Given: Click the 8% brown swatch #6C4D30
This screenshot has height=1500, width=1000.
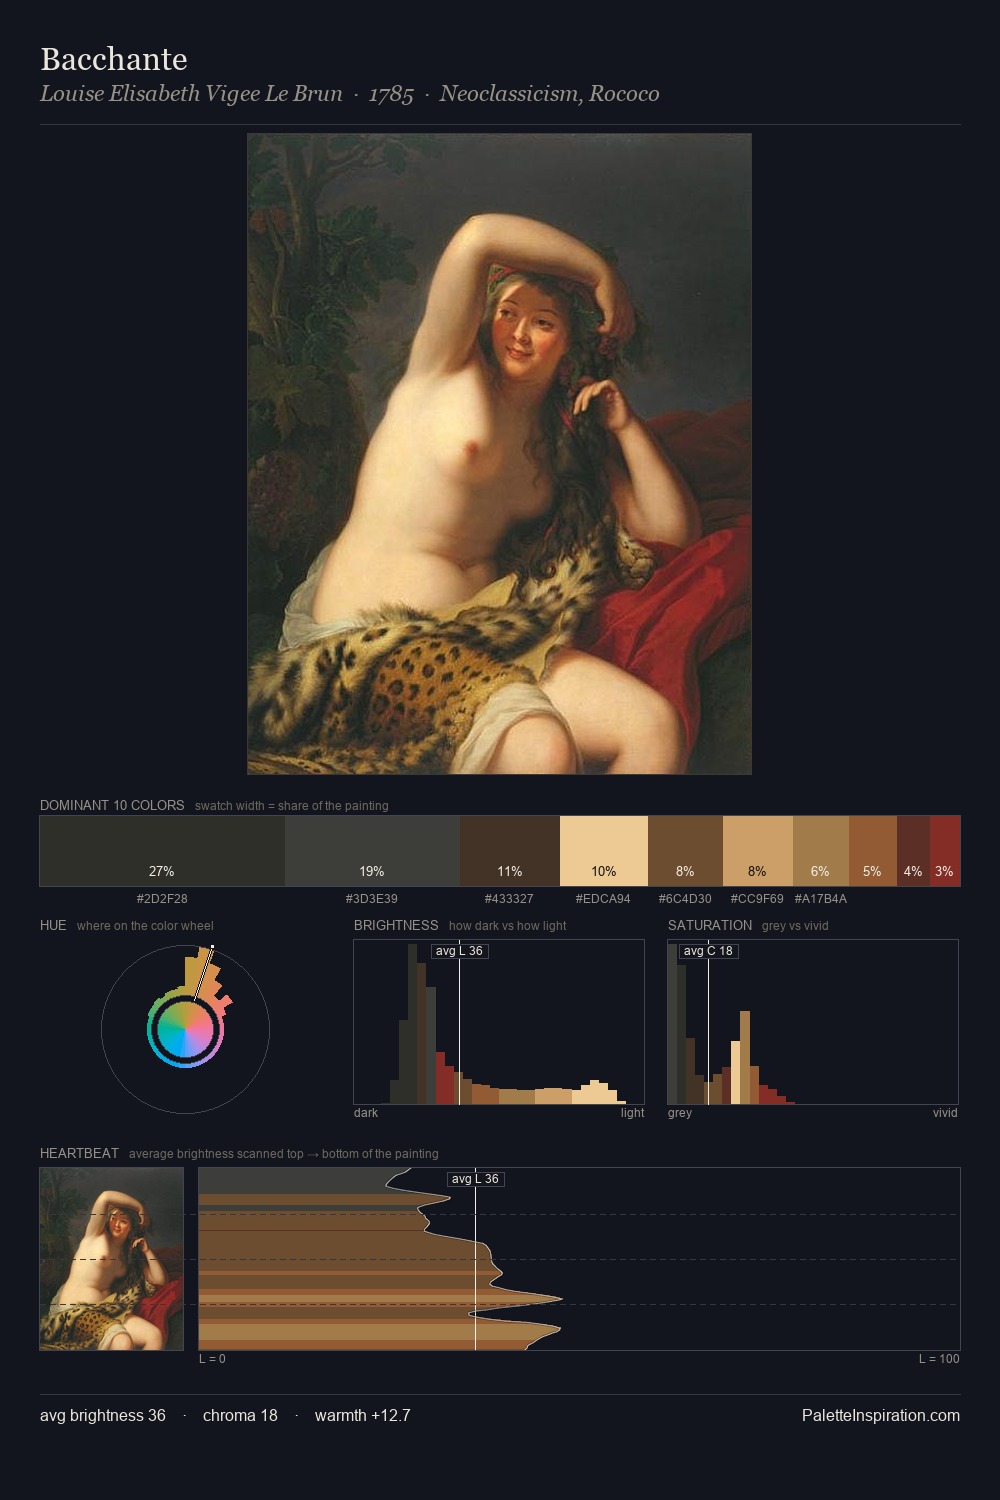Looking at the screenshot, I should tap(685, 851).
